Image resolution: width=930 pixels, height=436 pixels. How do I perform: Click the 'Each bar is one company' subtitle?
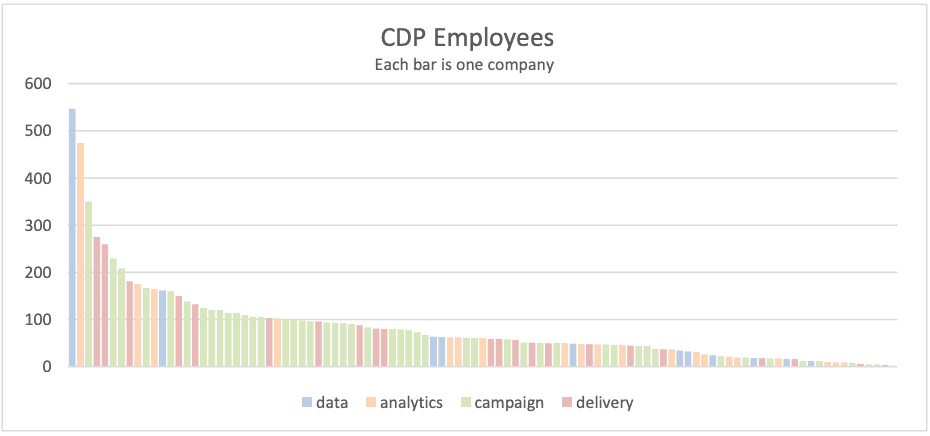pyautogui.click(x=467, y=65)
